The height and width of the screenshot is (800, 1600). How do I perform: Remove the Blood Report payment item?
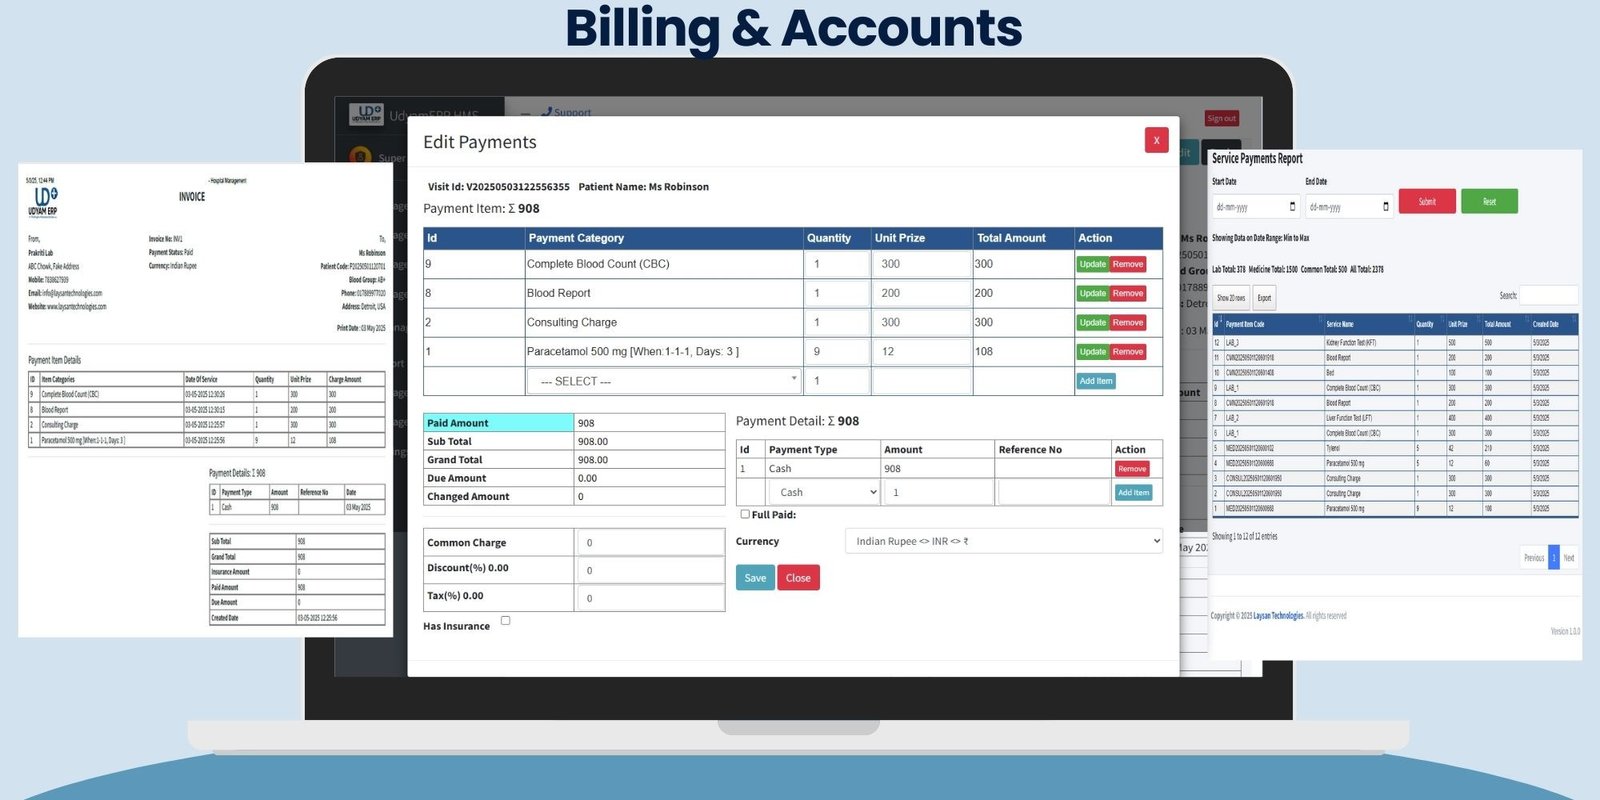click(x=1128, y=293)
